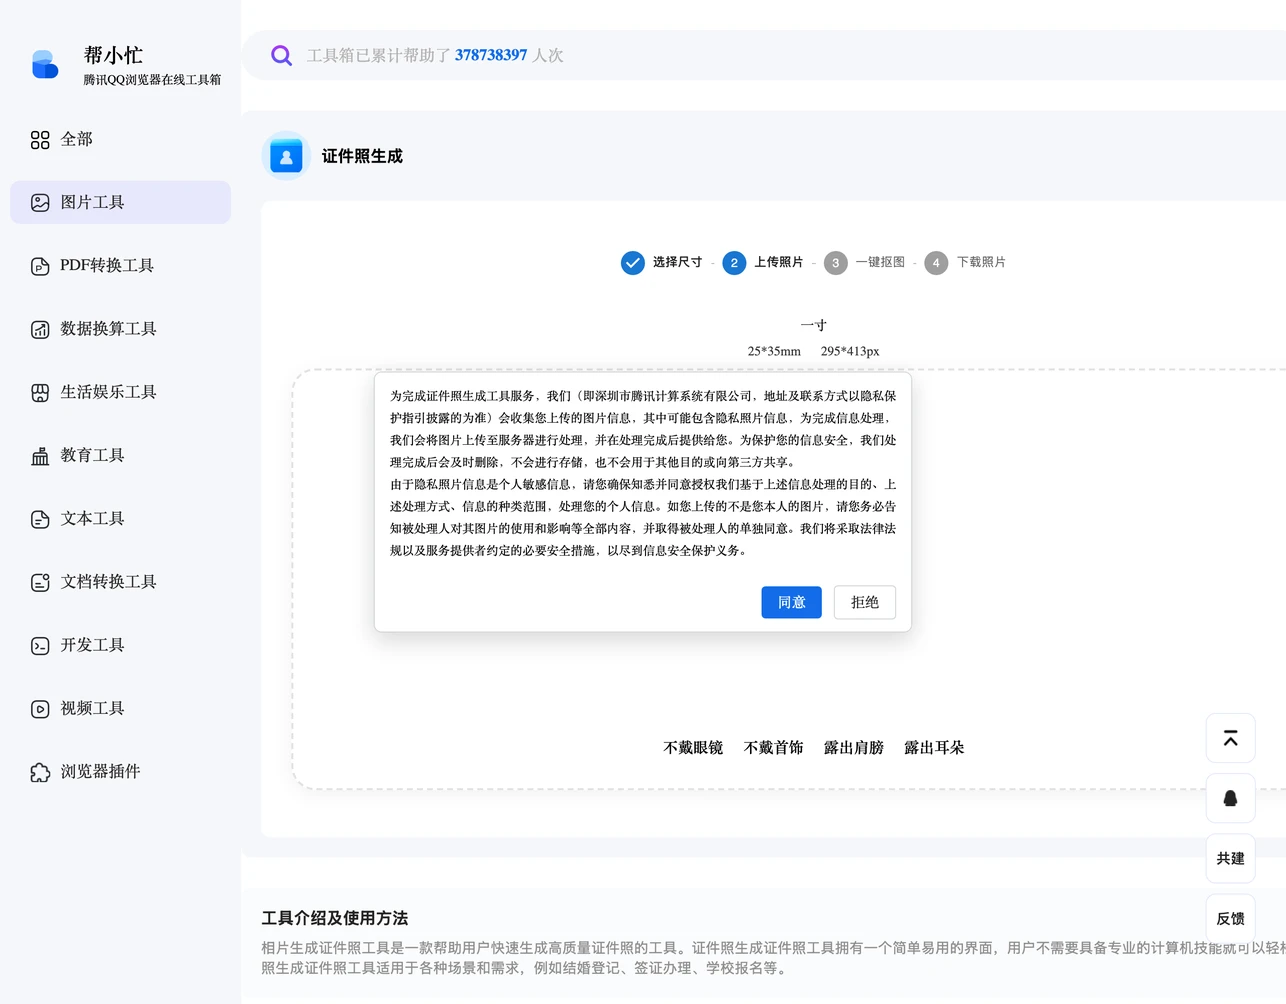Viewport: 1286px width, 1004px height.
Task: Click the 数据换算工具 chart icon
Action: click(40, 329)
